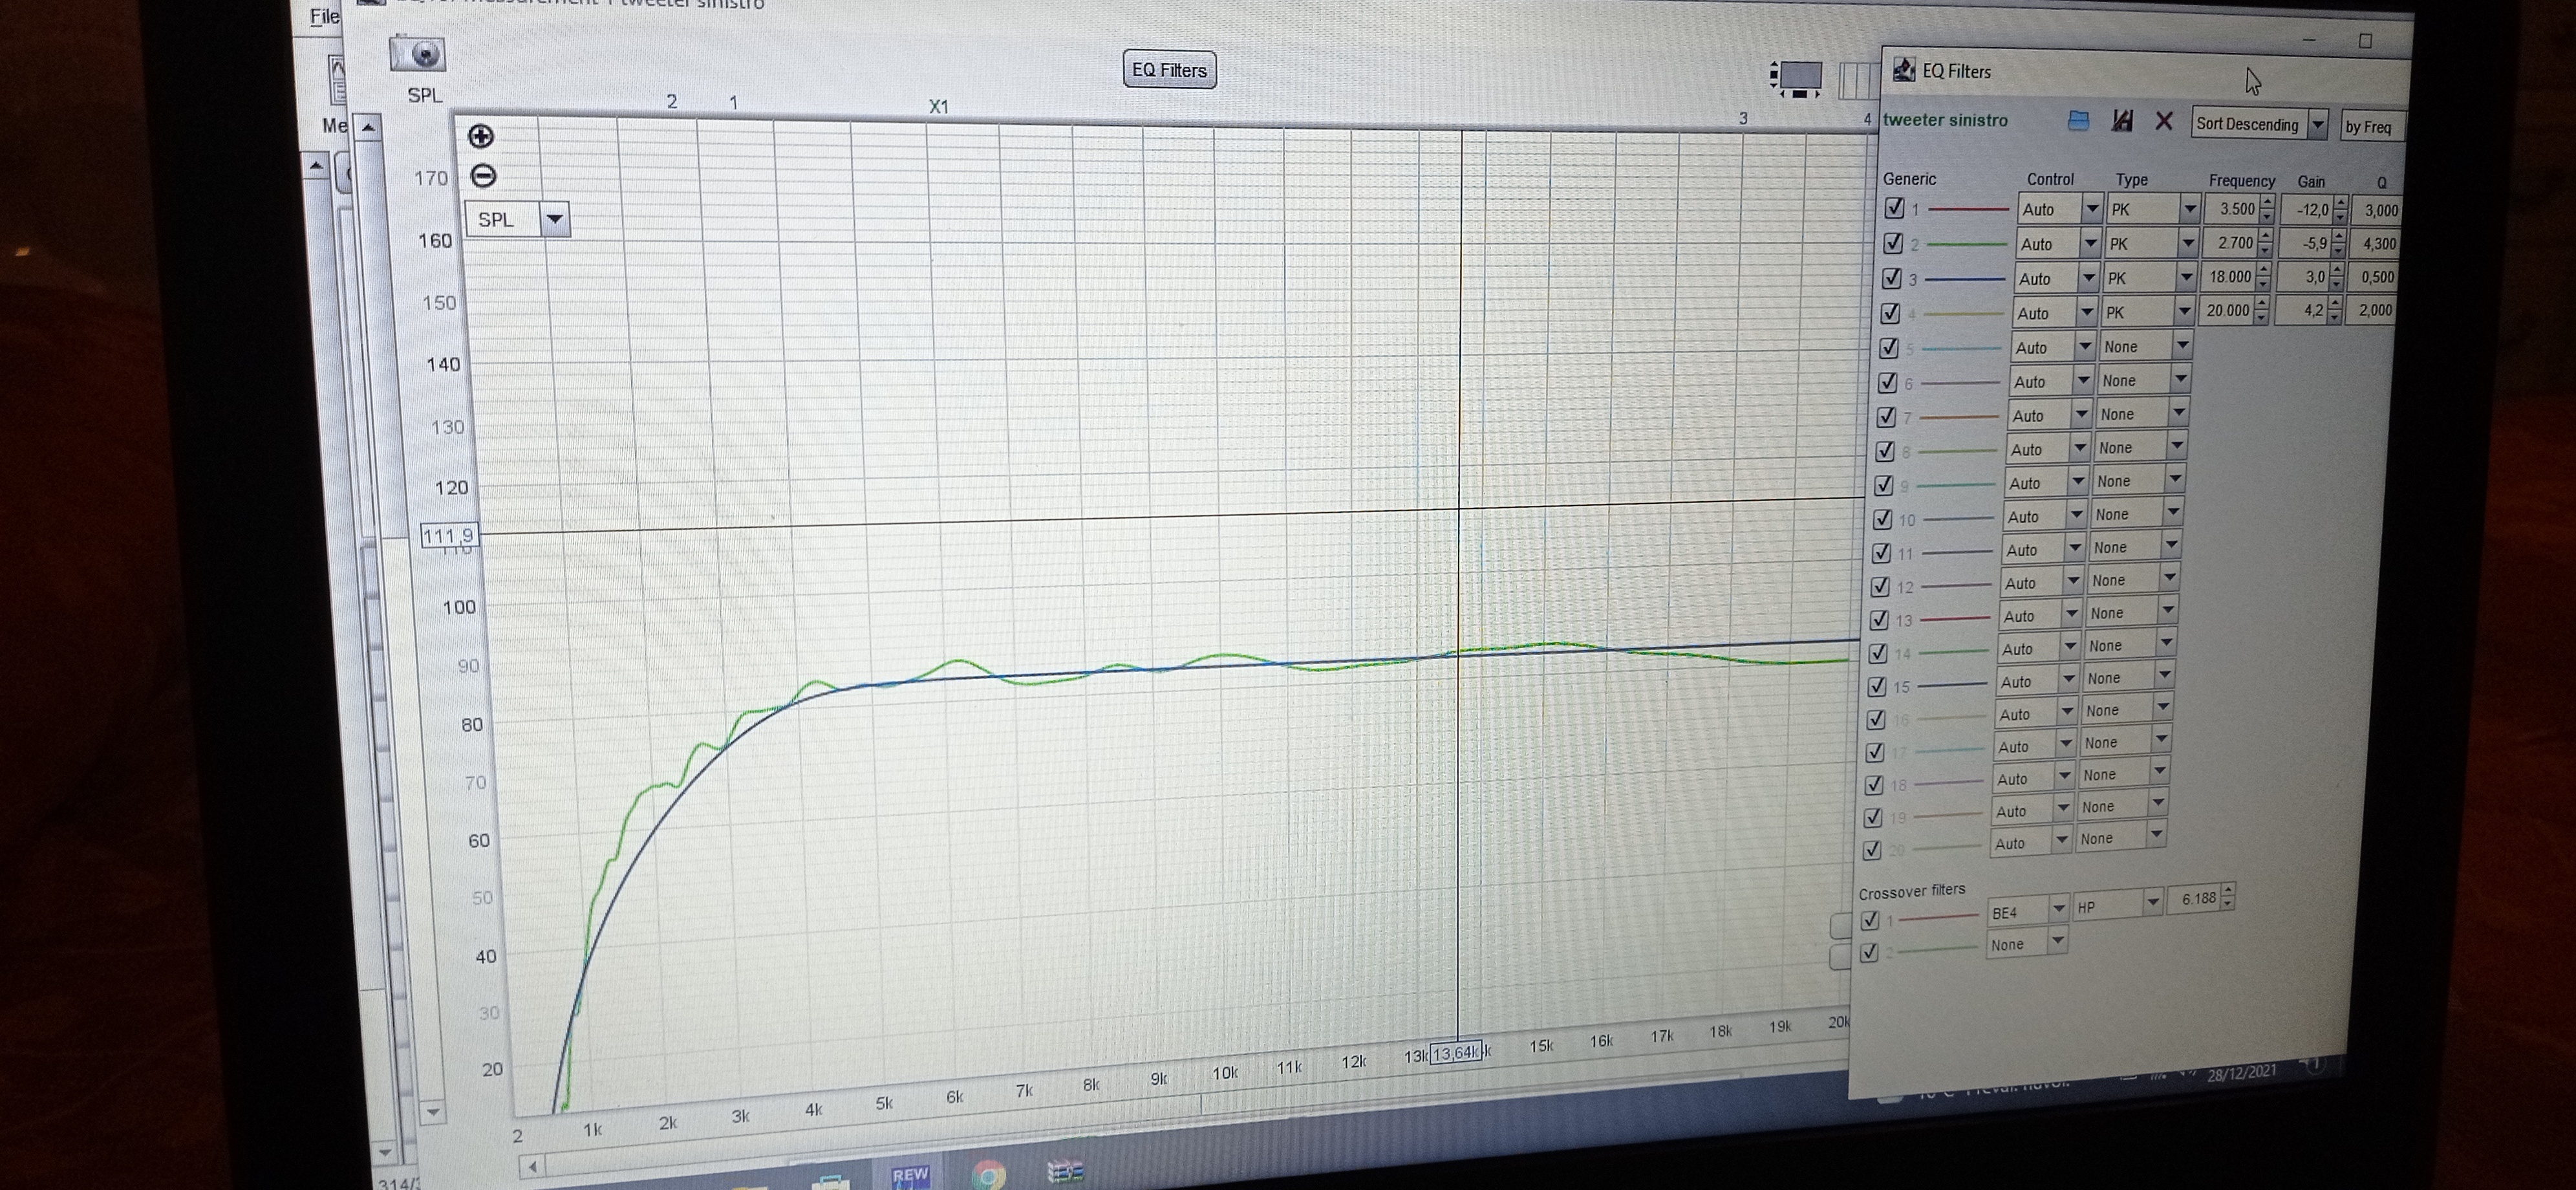This screenshot has height=1190, width=2576.
Task: Zoom out with the minus magnifier icon
Action: [x=483, y=176]
